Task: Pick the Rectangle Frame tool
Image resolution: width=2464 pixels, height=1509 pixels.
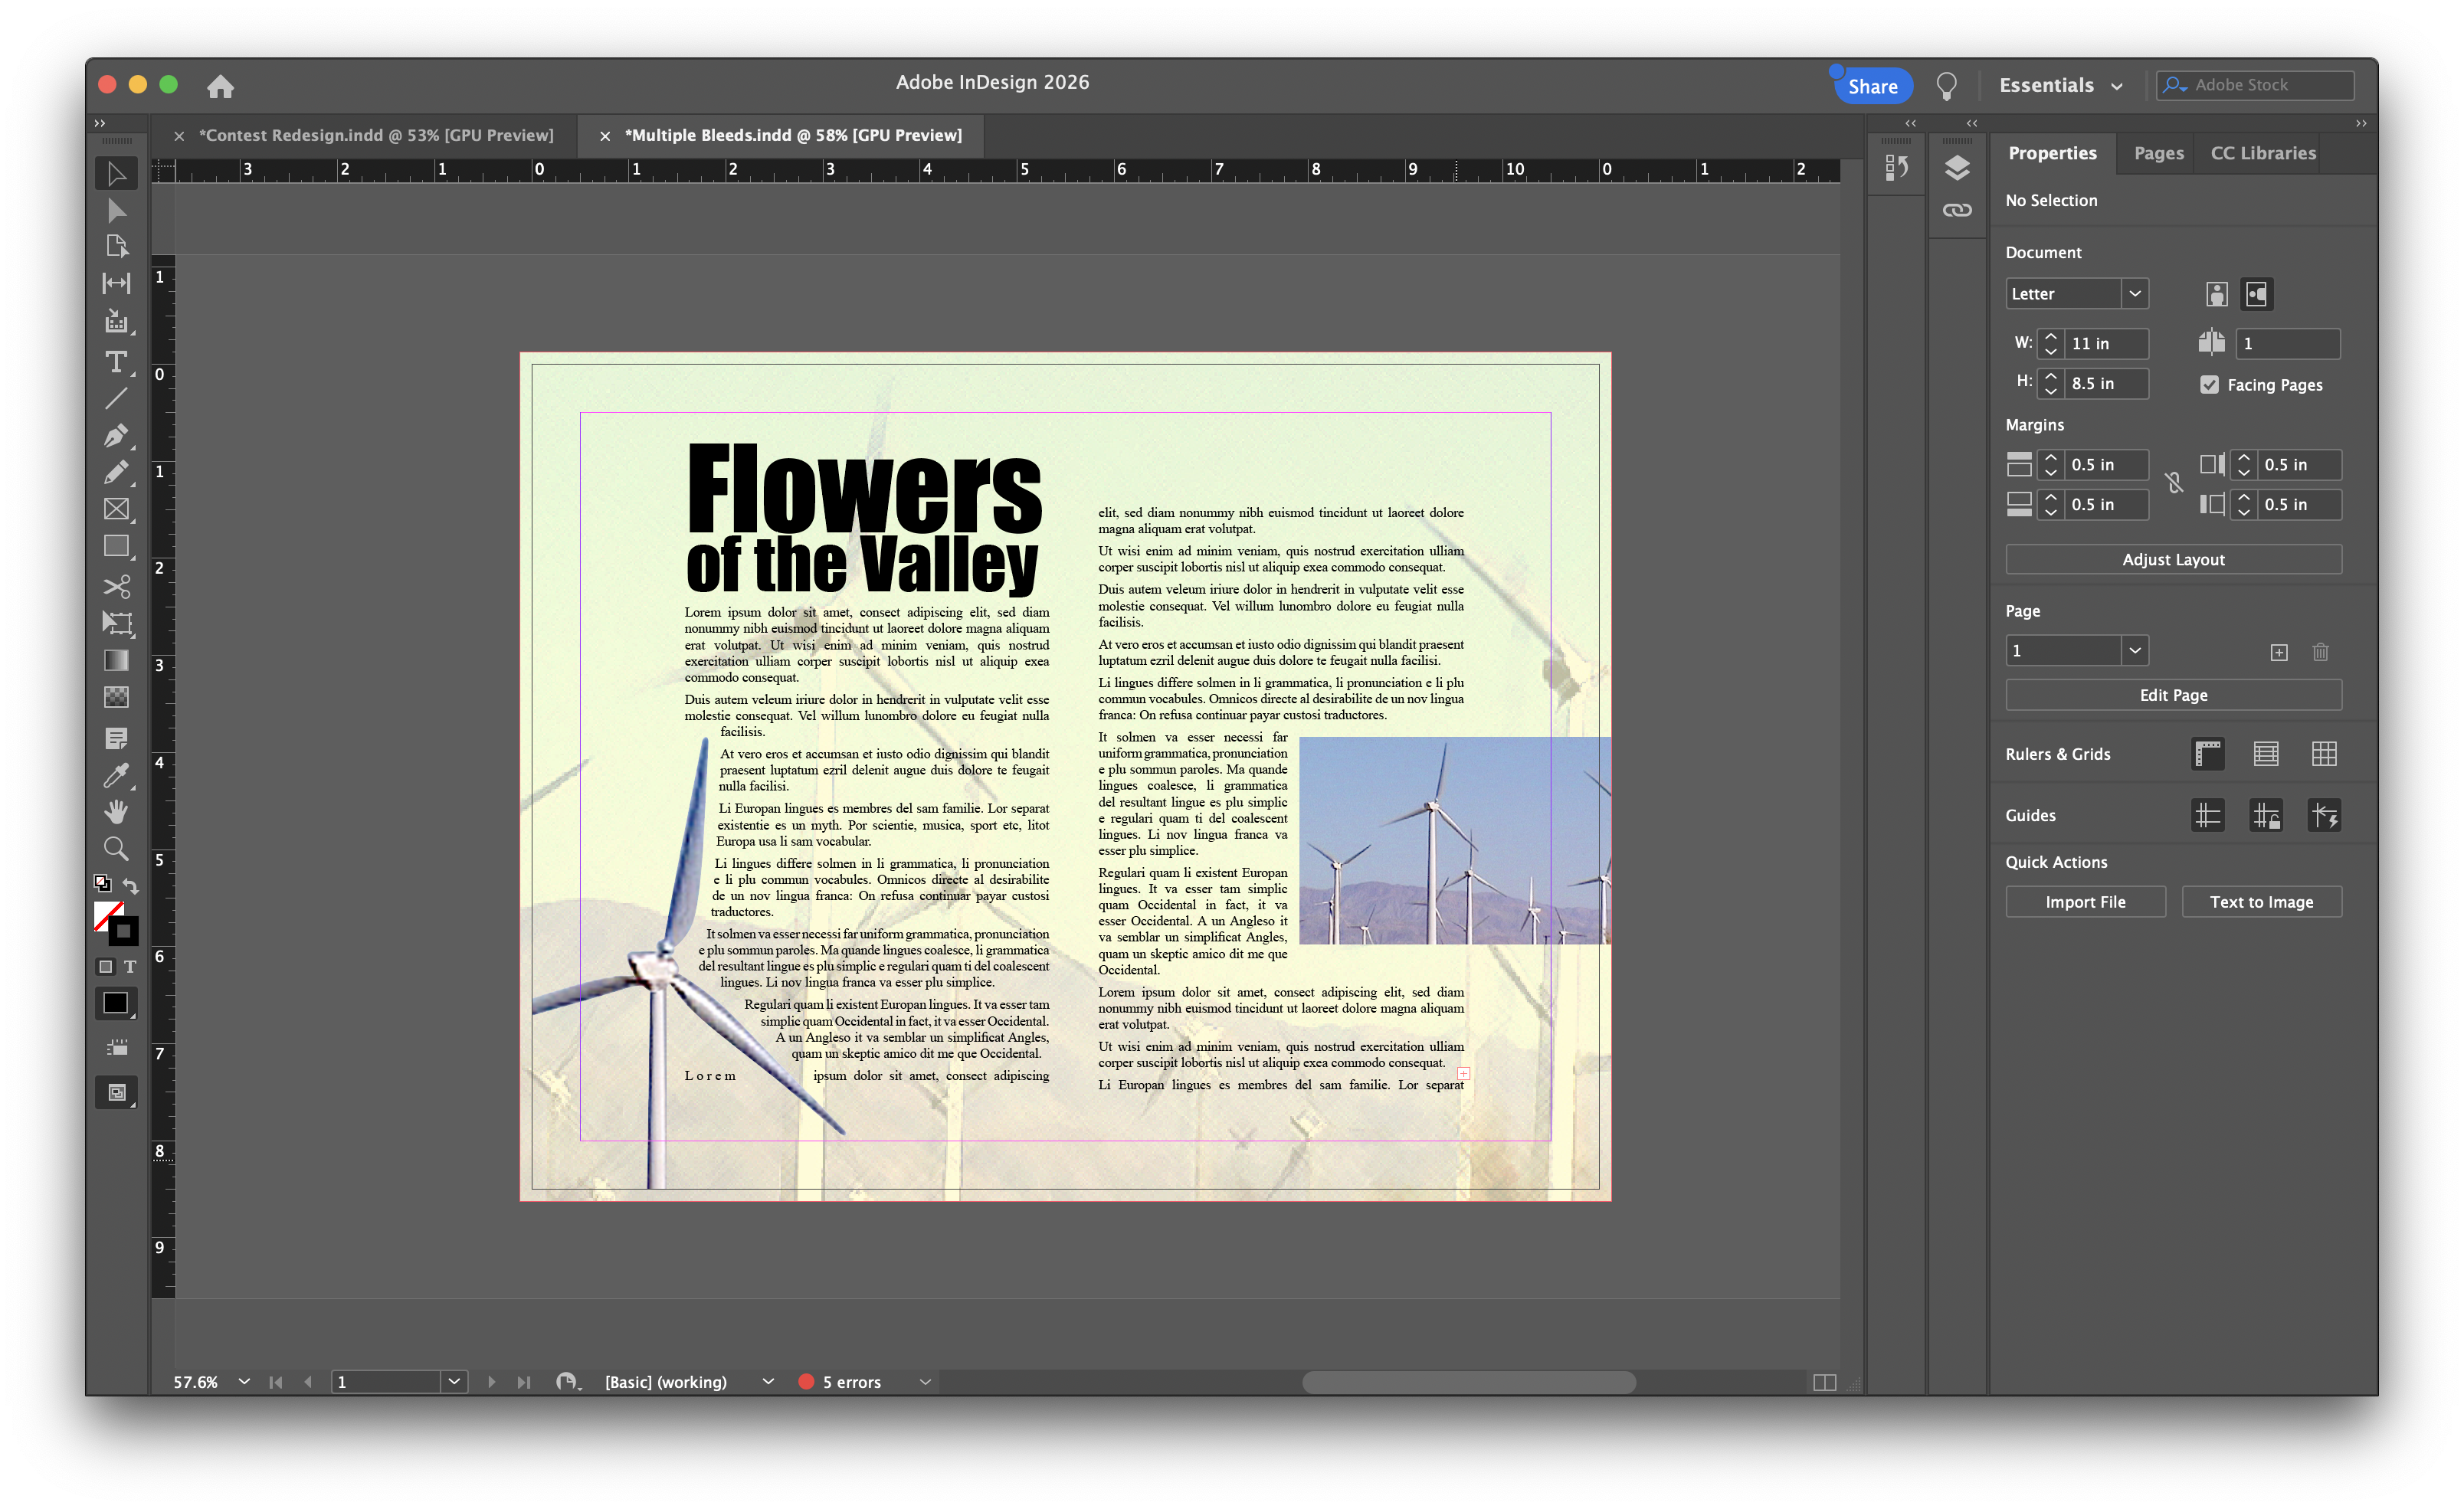Action: point(116,509)
